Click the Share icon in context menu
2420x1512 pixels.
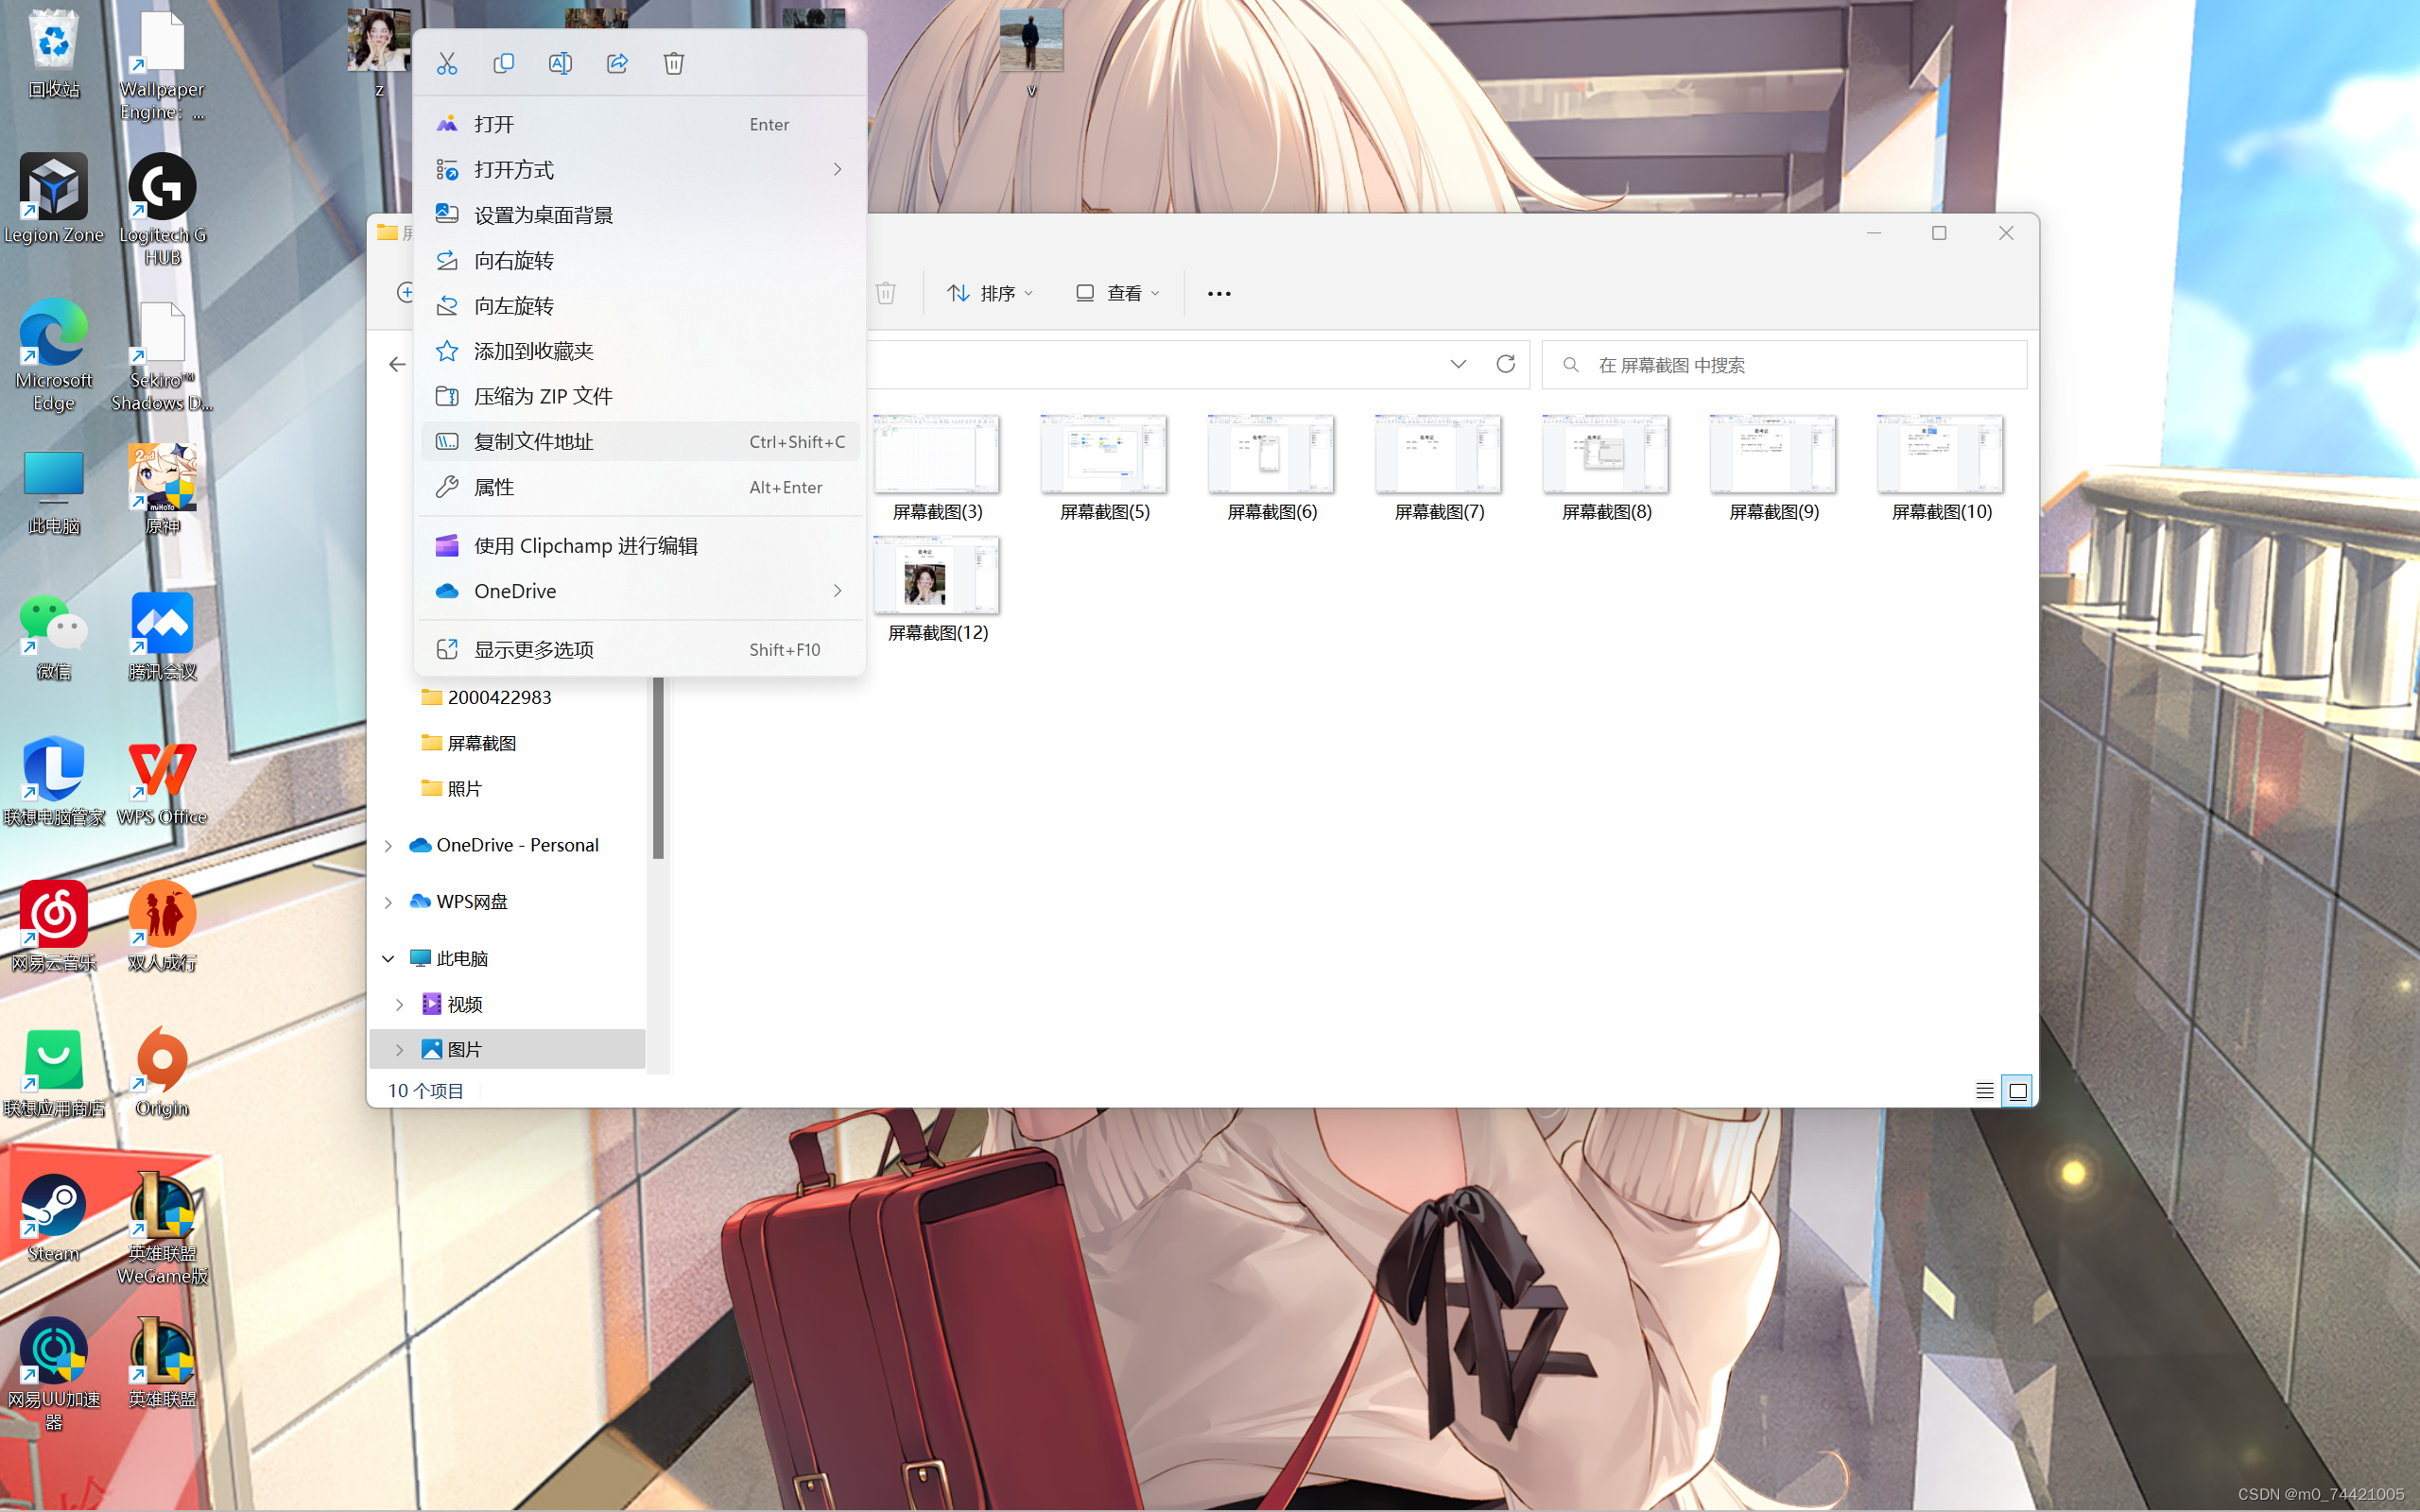[617, 64]
